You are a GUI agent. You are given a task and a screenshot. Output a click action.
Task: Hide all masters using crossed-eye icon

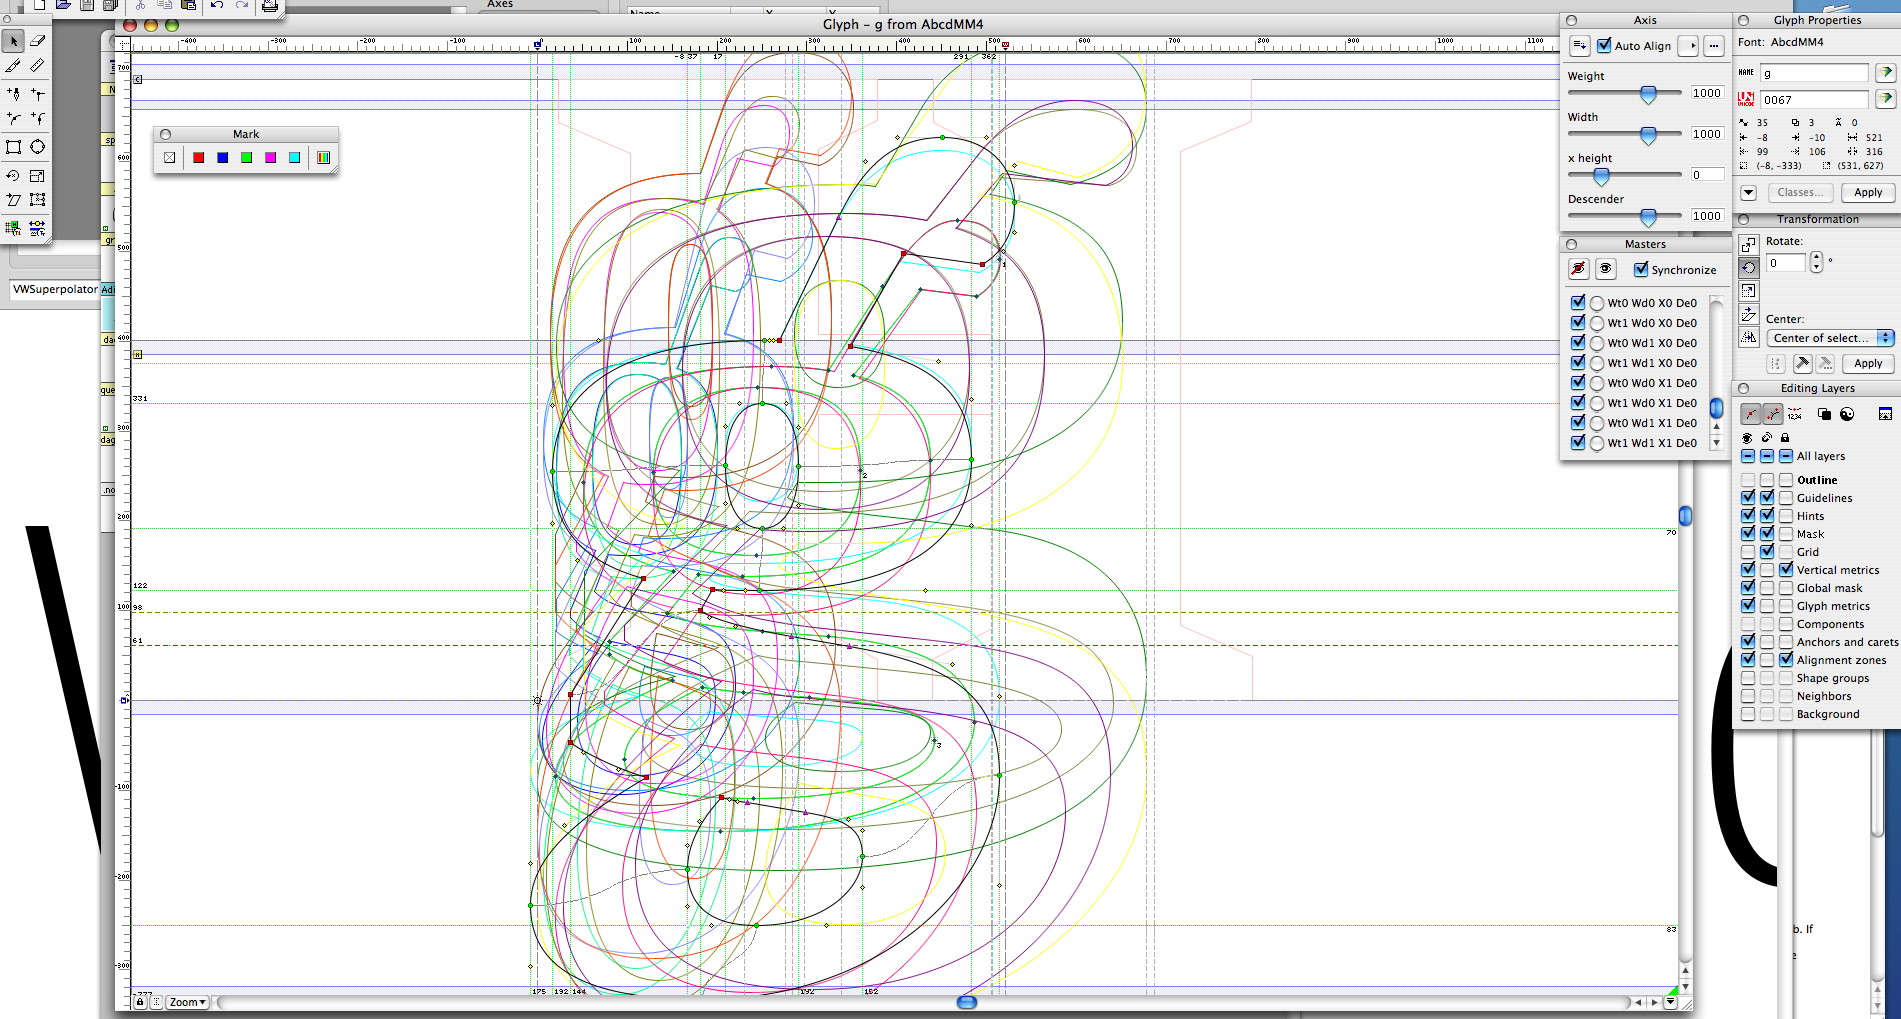coord(1578,269)
